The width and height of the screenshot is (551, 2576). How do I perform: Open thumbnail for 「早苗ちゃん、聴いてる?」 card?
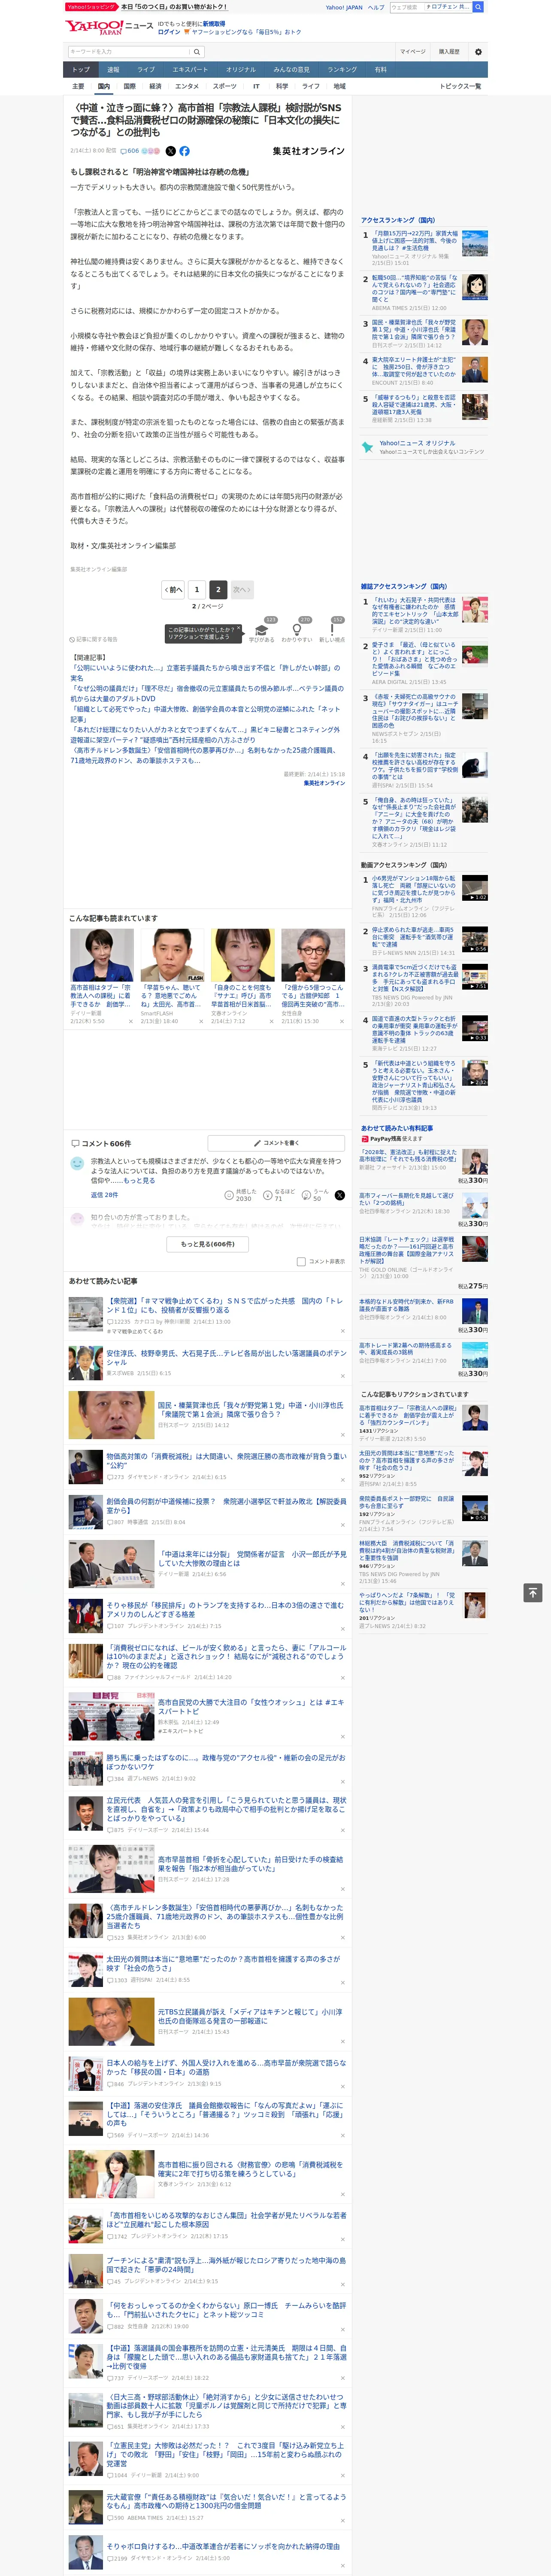tap(172, 955)
